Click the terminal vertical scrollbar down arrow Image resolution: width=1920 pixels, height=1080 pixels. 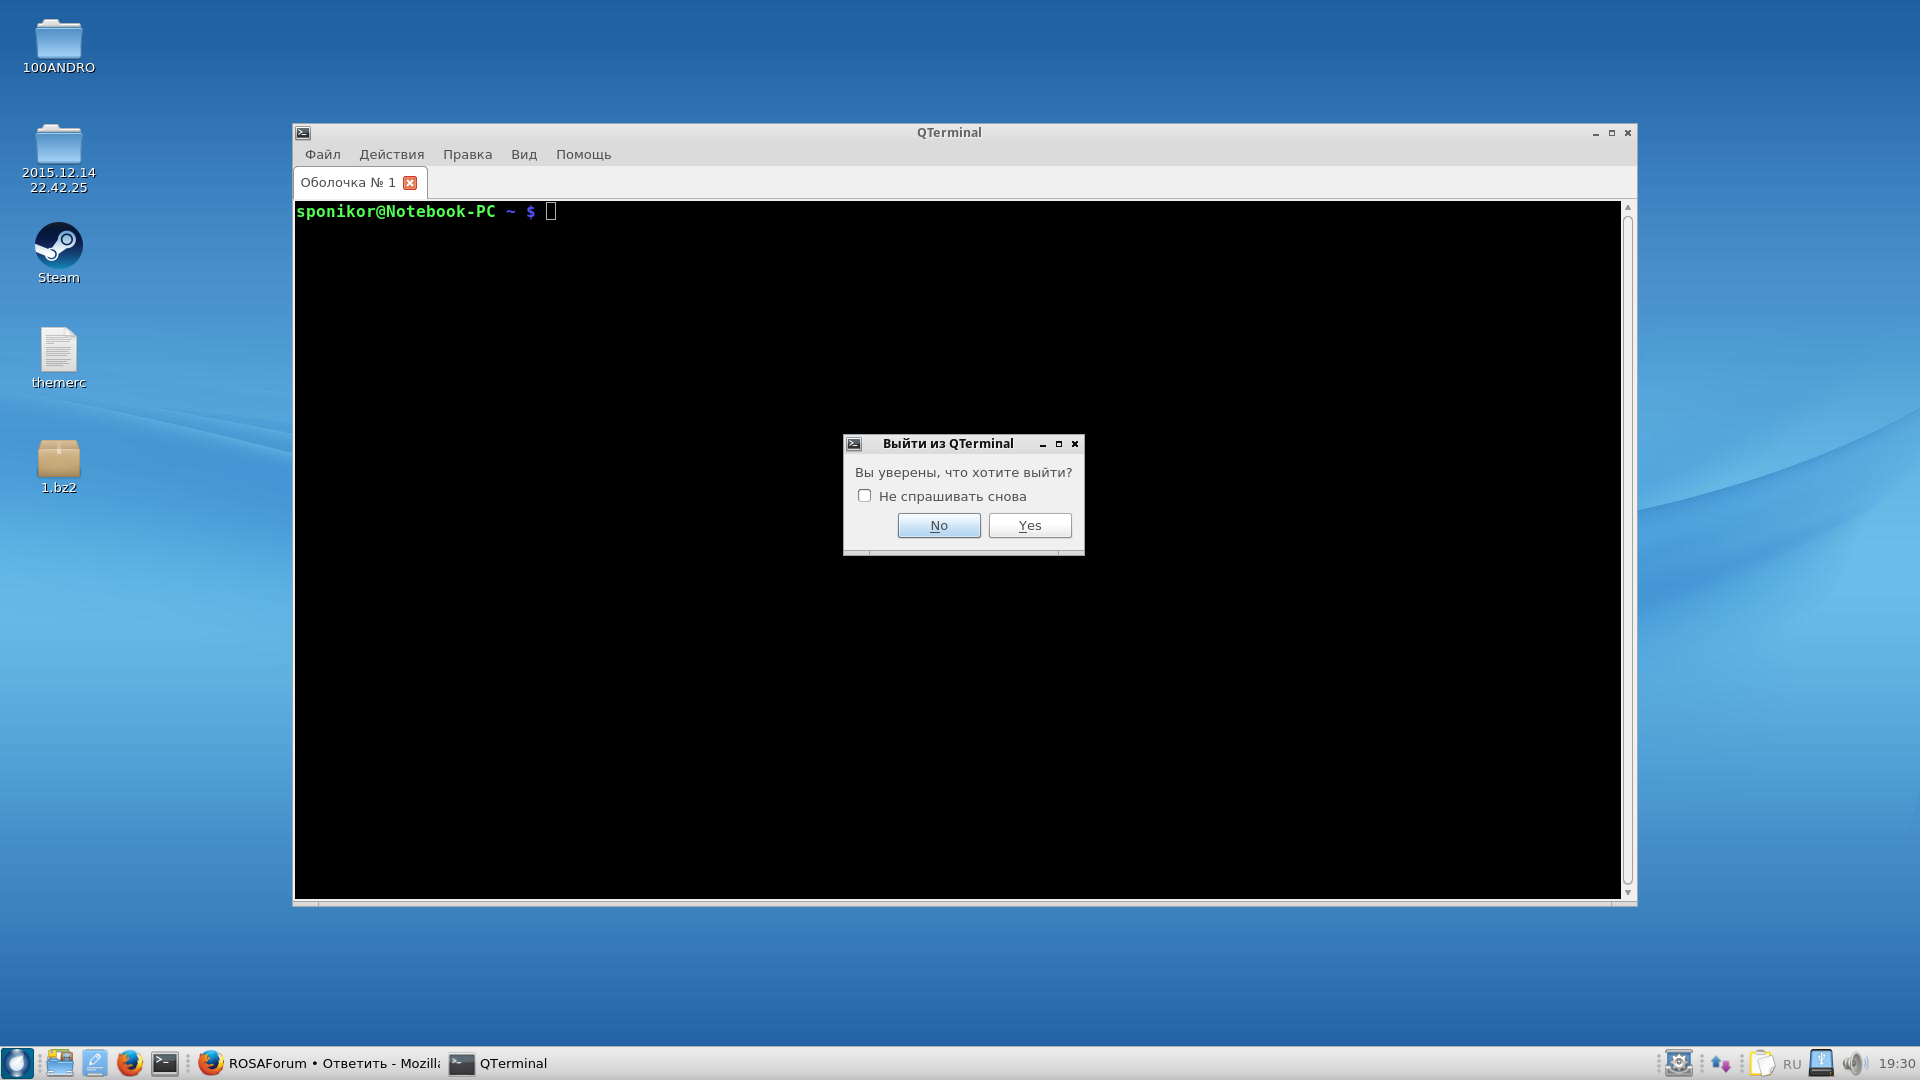click(x=1628, y=892)
